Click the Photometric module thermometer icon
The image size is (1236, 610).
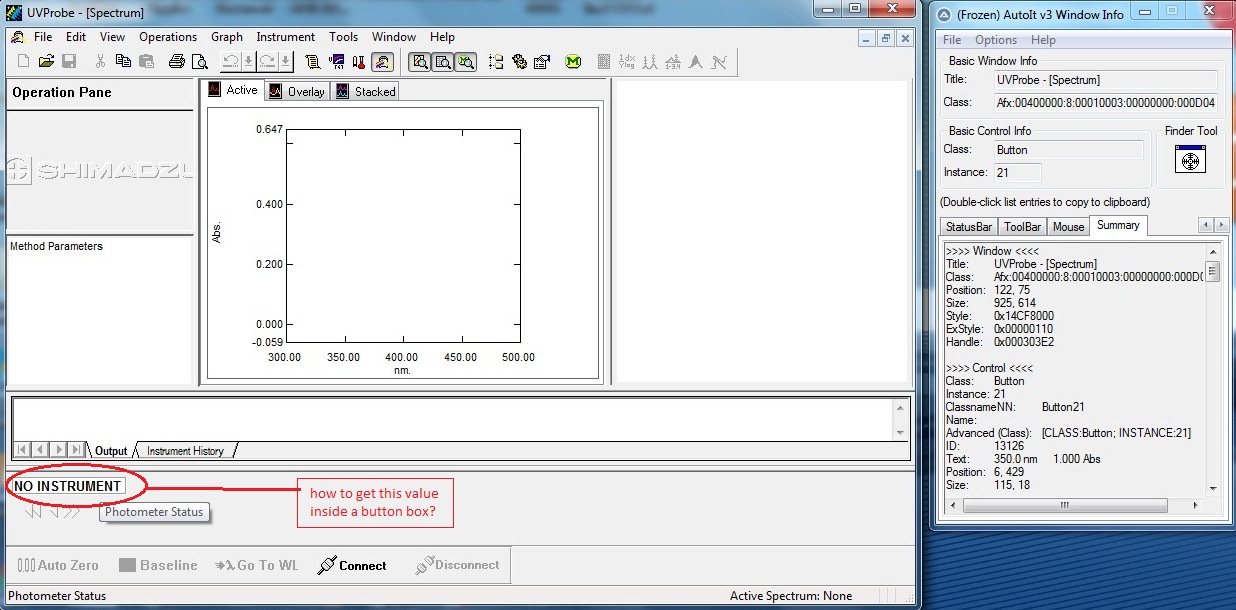(x=359, y=62)
